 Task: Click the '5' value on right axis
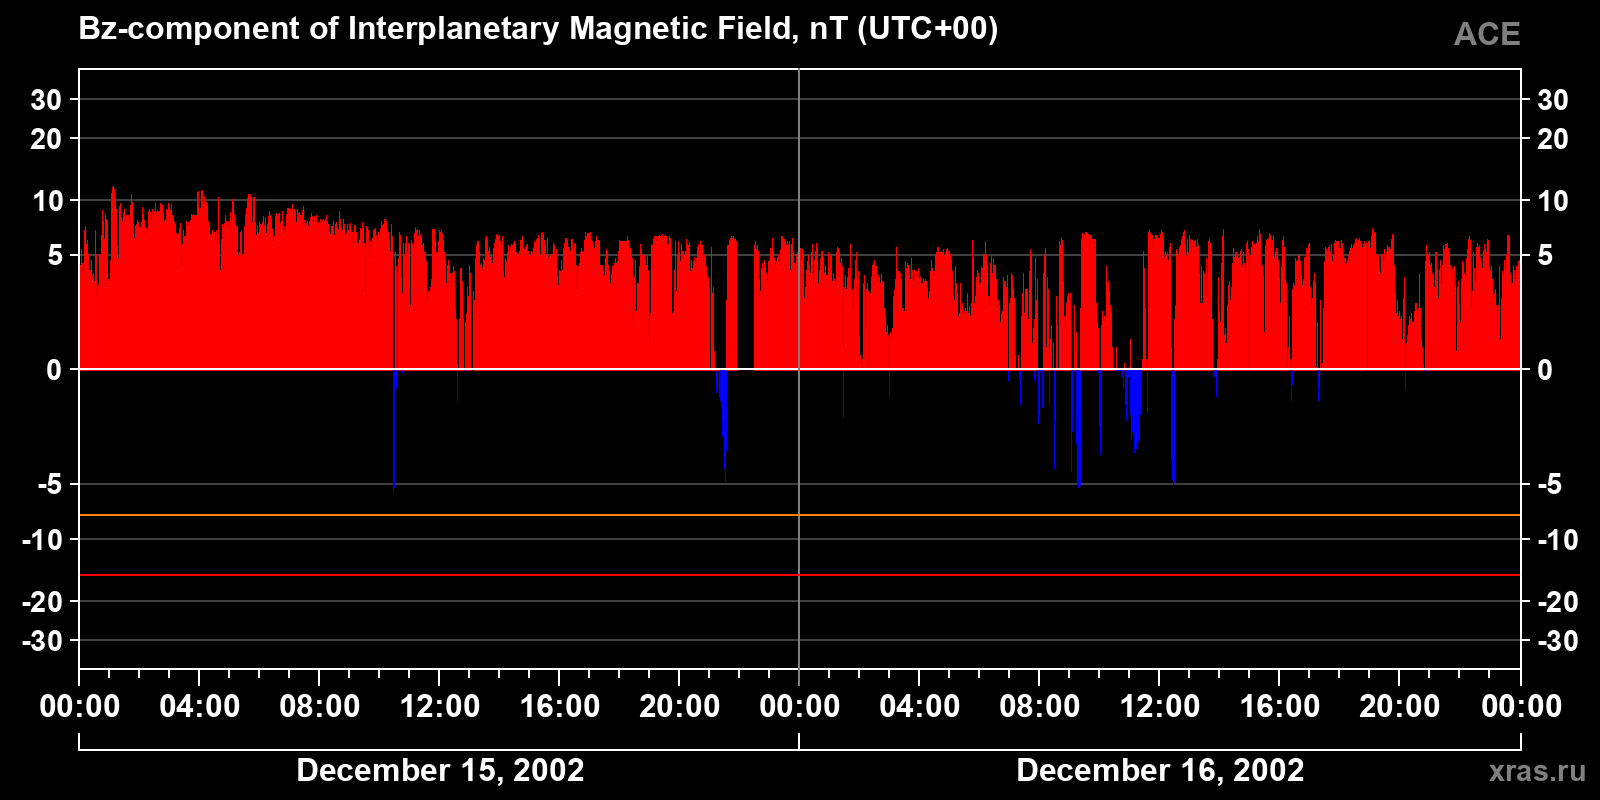(x=1545, y=256)
